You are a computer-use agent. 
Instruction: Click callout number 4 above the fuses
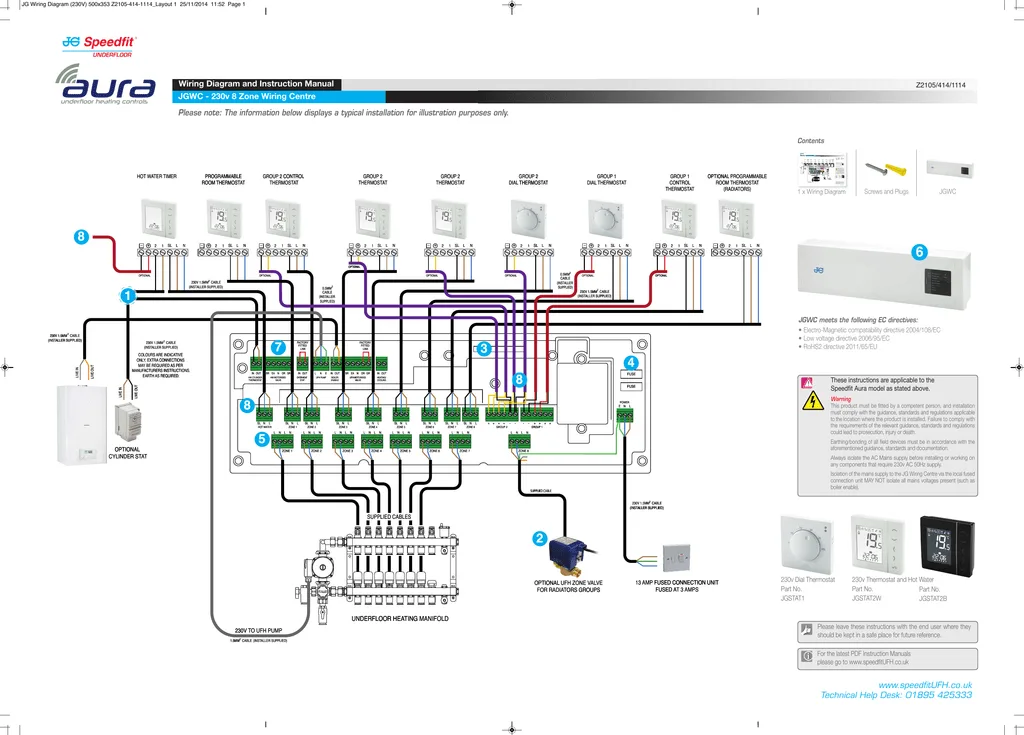pyautogui.click(x=631, y=362)
